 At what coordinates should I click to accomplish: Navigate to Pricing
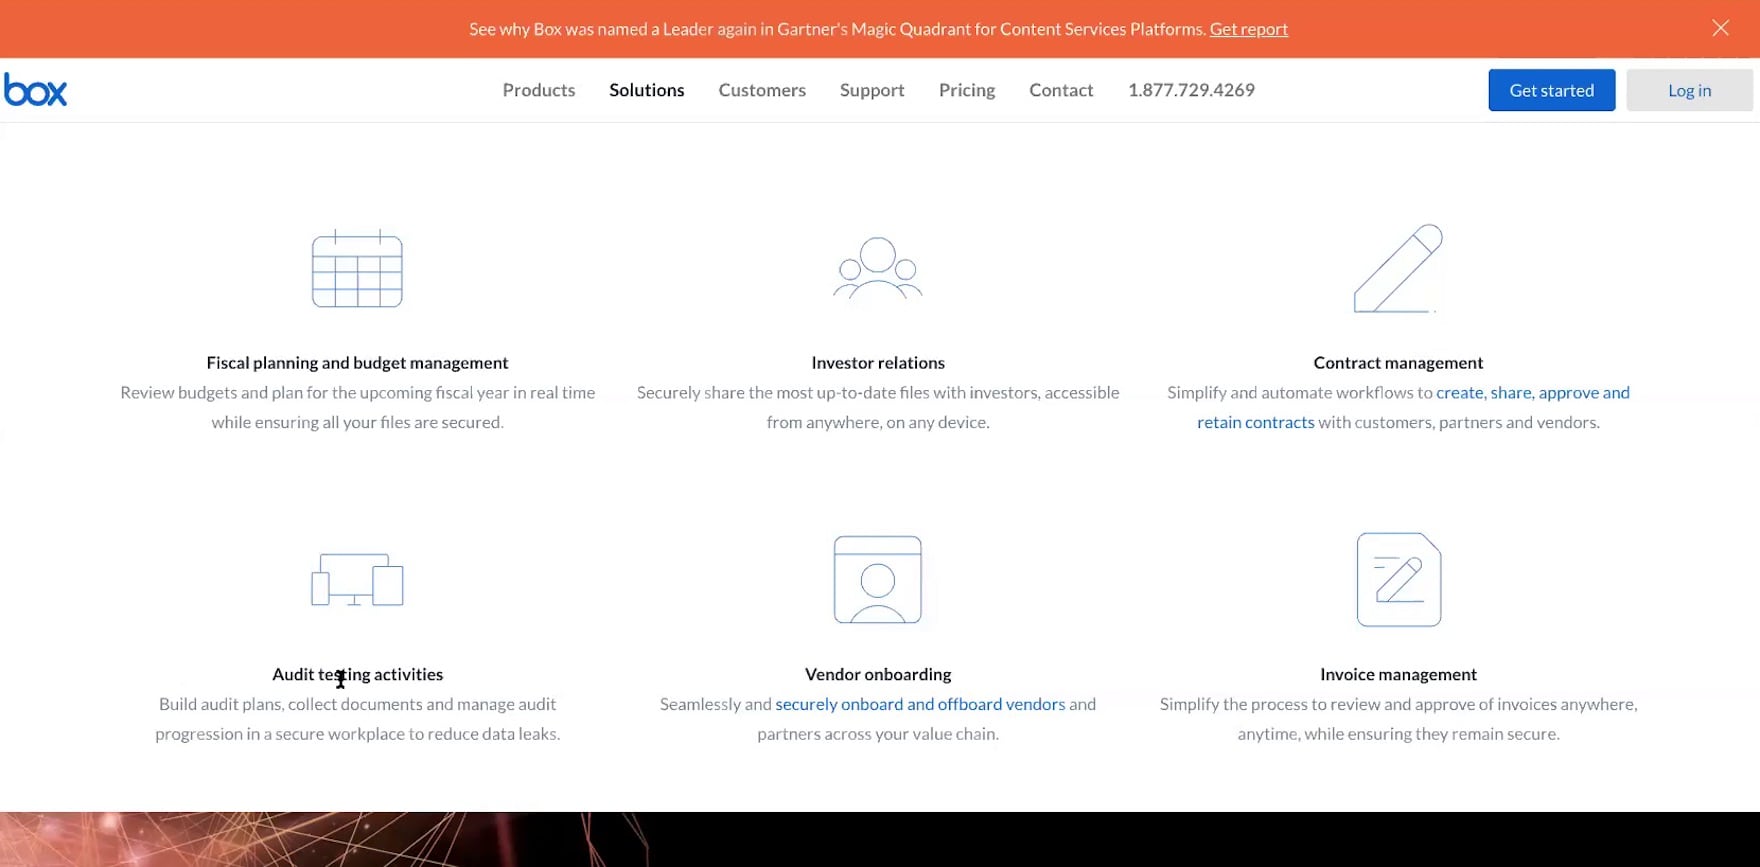(966, 90)
